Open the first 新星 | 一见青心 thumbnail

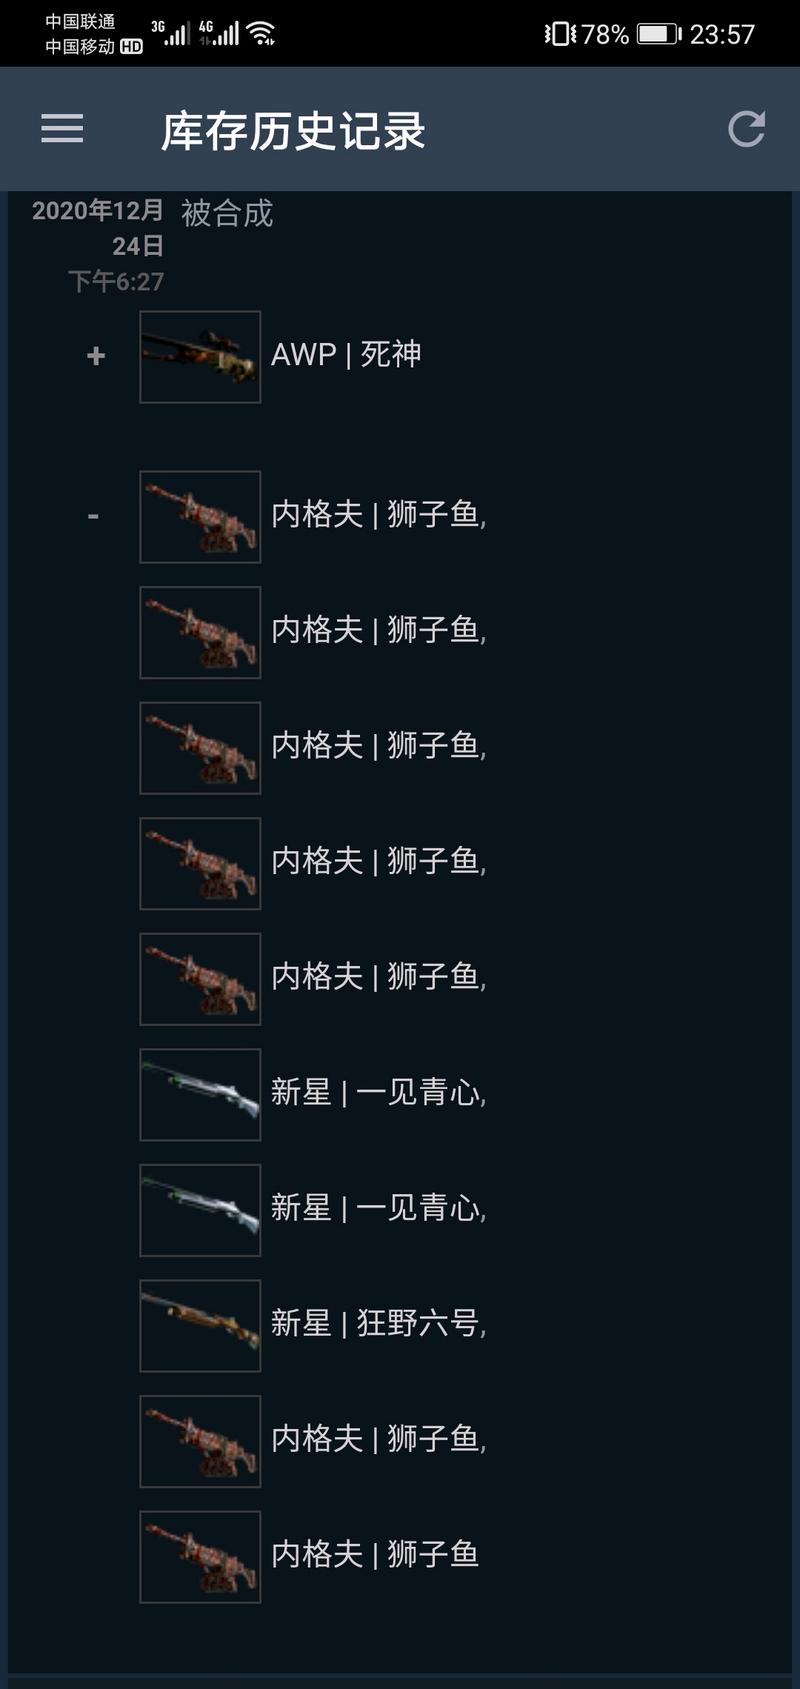pyautogui.click(x=200, y=1094)
